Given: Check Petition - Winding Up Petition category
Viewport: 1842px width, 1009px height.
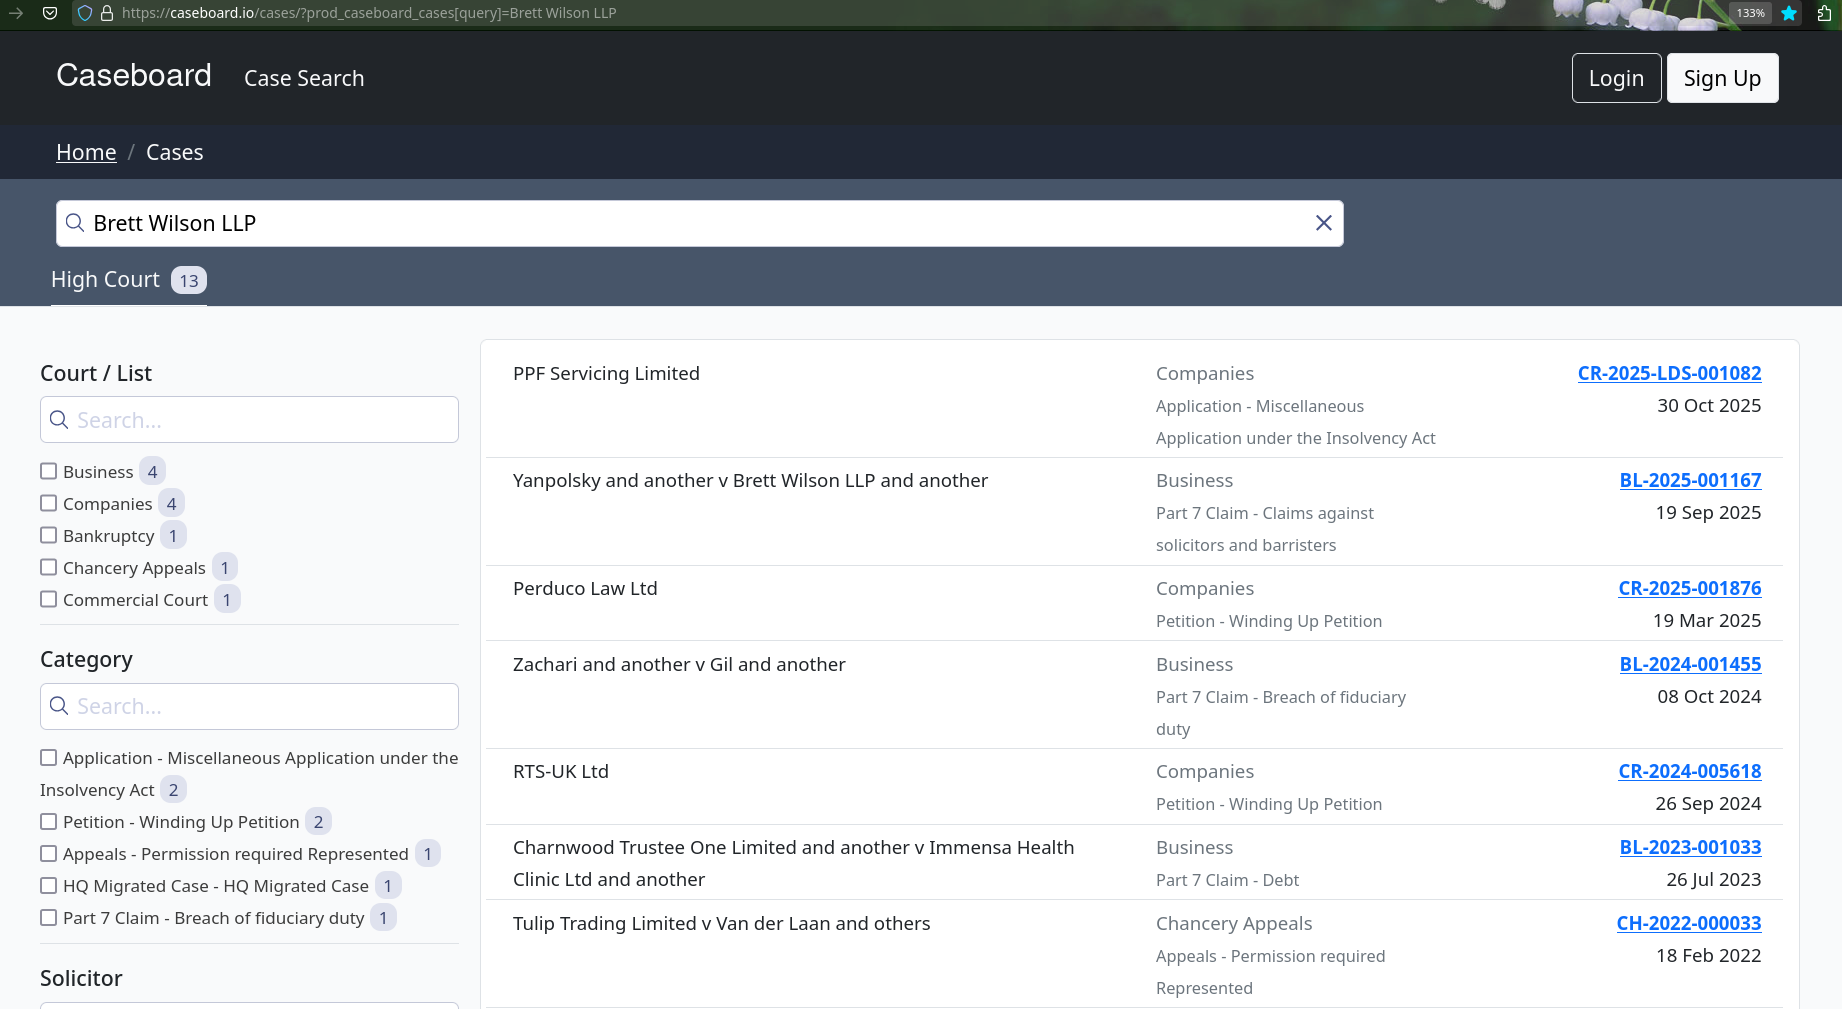Looking at the screenshot, I should (x=48, y=821).
